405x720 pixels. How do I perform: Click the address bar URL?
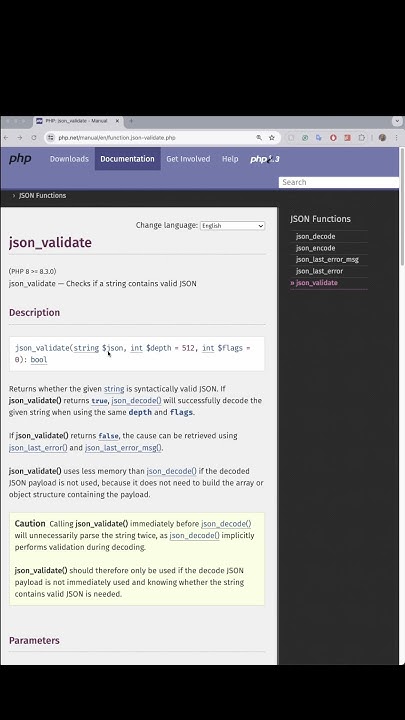(x=117, y=138)
